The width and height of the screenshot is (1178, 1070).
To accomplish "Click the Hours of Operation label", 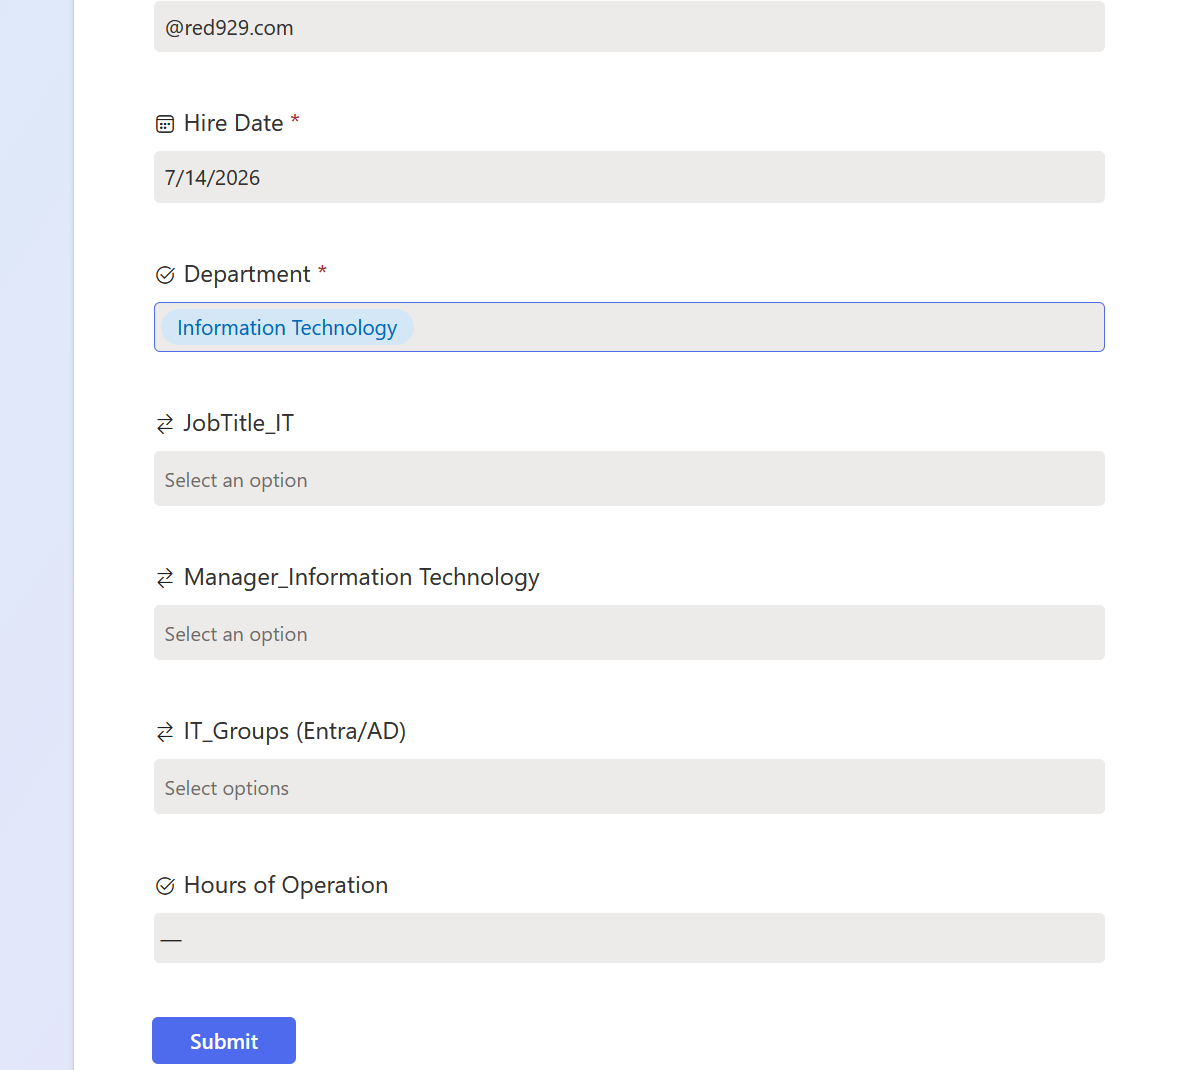I will pos(286,885).
